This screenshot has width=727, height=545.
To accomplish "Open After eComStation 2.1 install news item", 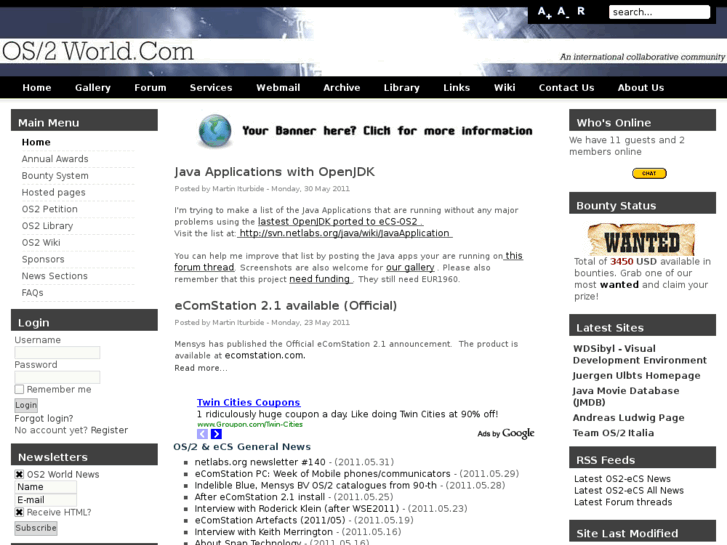I will pyautogui.click(x=260, y=497).
